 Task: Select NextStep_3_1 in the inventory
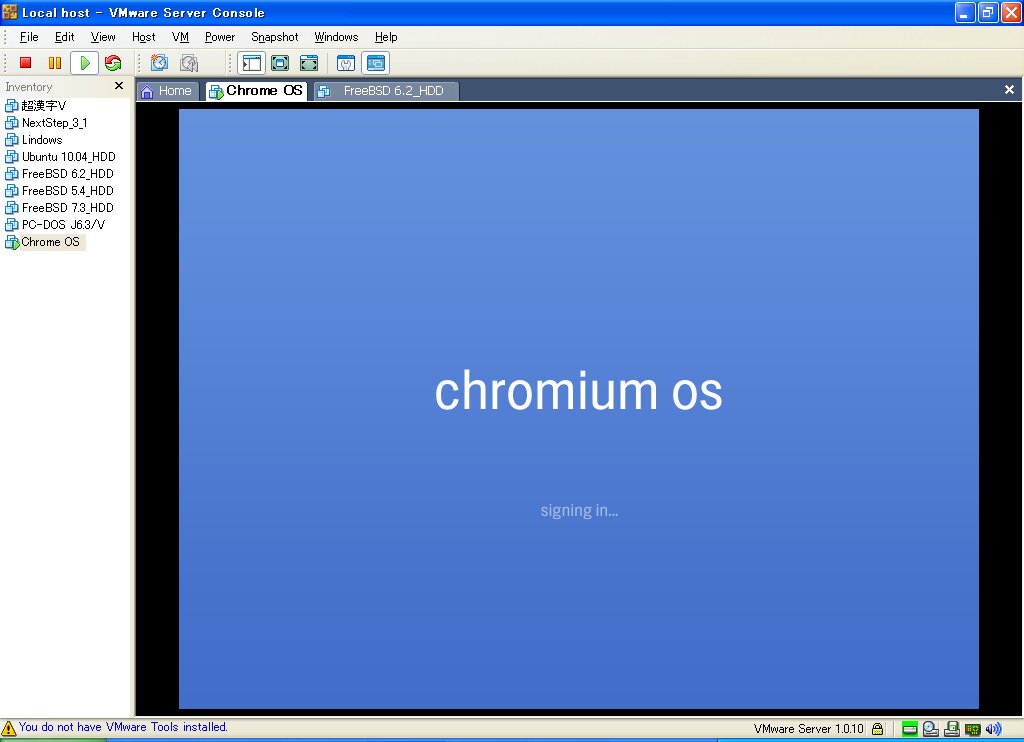click(x=55, y=123)
